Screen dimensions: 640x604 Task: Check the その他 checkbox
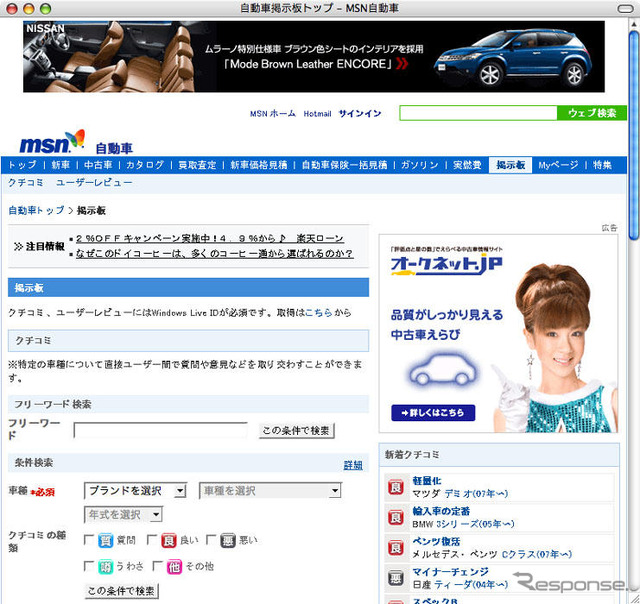(x=158, y=566)
